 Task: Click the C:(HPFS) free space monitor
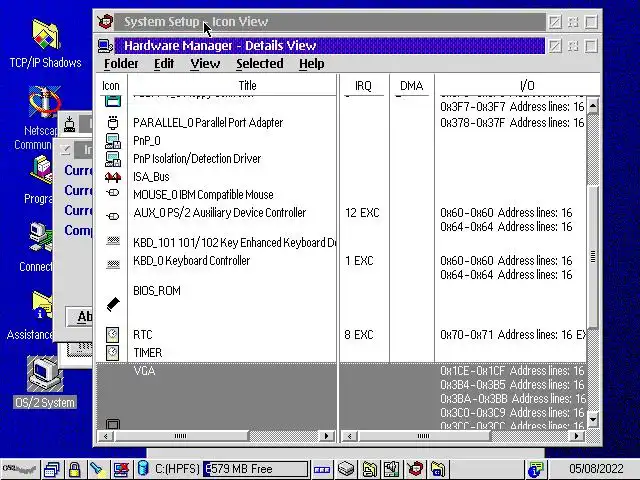coord(255,469)
